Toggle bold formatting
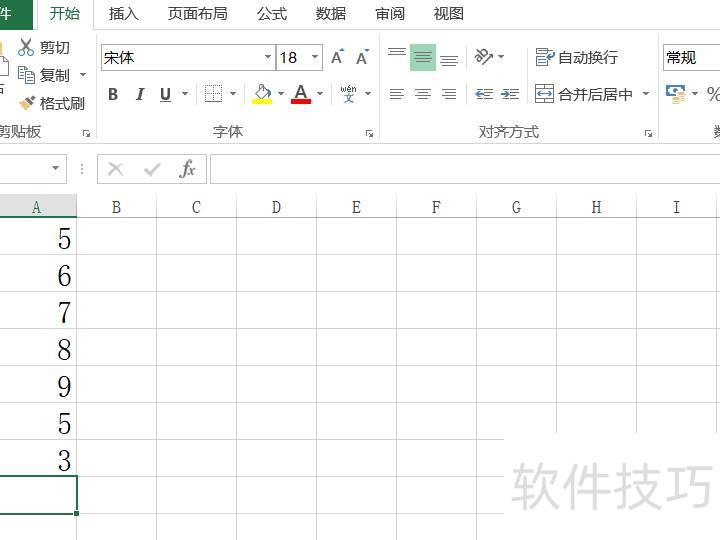The width and height of the screenshot is (720, 540). point(113,94)
